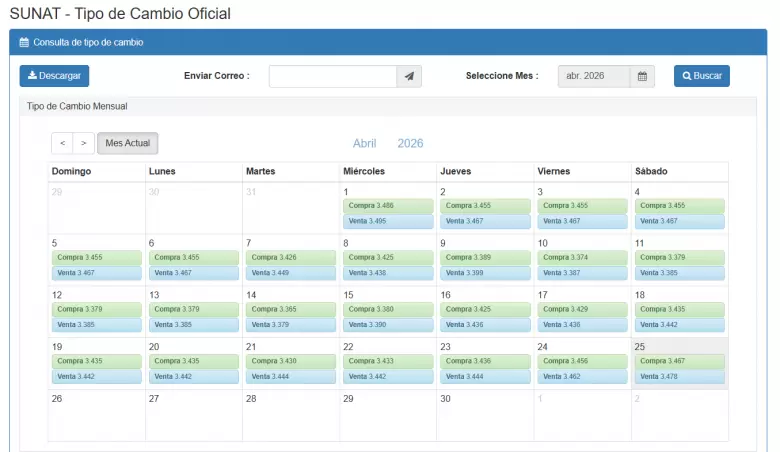Select the abr. 2026 month field
This screenshot has height=452, width=780.
click(593, 76)
